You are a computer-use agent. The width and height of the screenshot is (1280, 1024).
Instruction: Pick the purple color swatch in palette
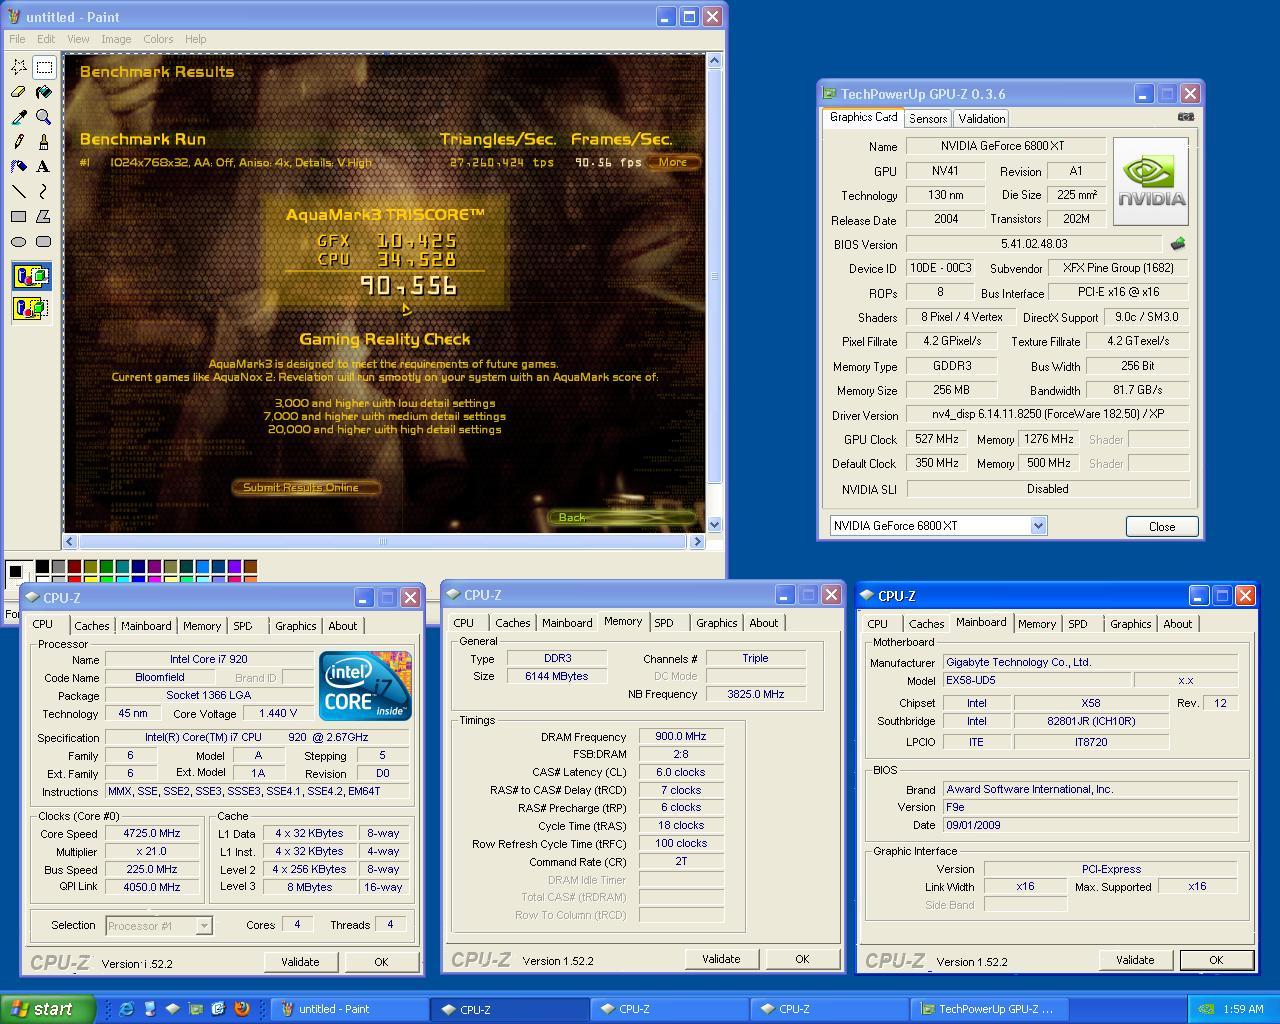click(154, 566)
